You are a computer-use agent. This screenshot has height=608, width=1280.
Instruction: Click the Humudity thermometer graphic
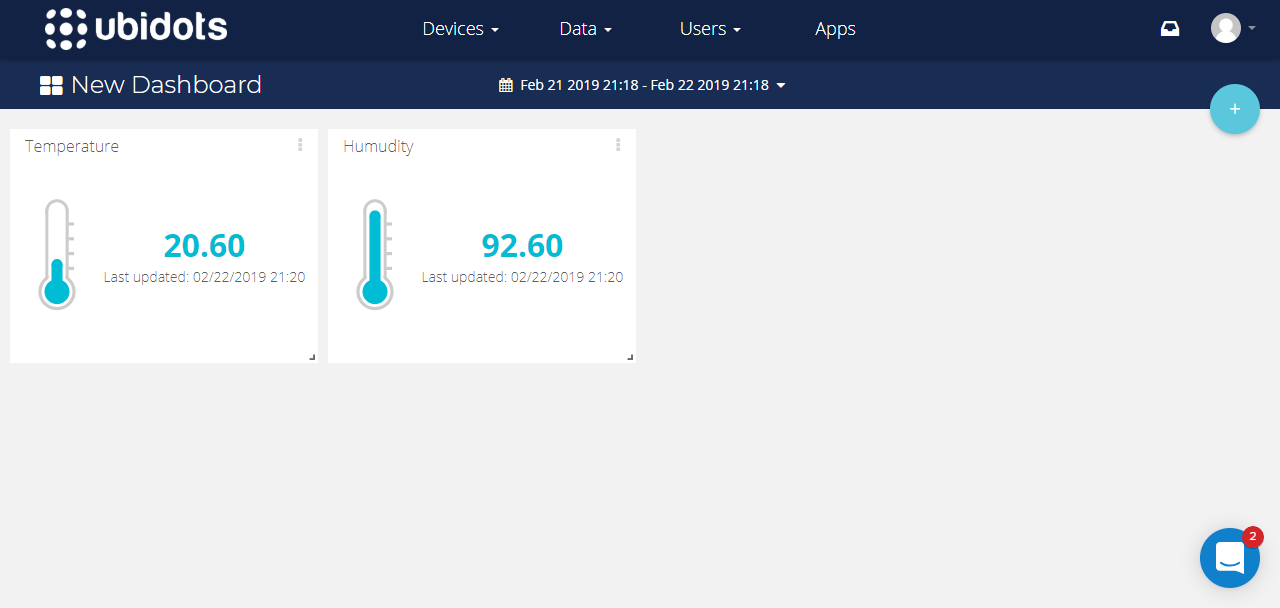pos(375,254)
